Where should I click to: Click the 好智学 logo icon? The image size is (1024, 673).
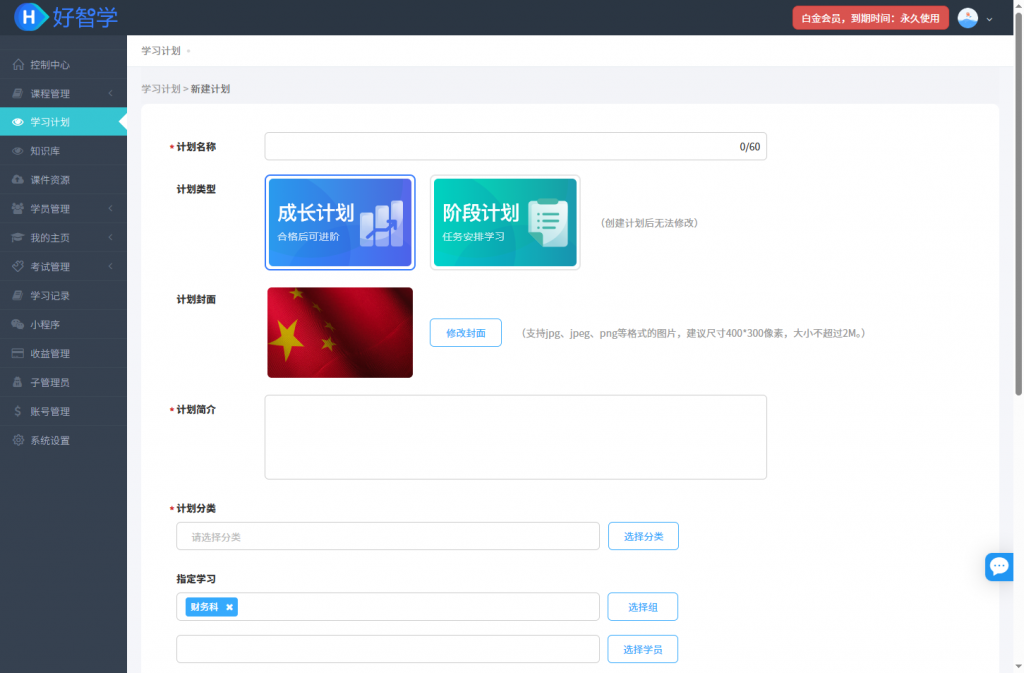pyautogui.click(x=29, y=17)
